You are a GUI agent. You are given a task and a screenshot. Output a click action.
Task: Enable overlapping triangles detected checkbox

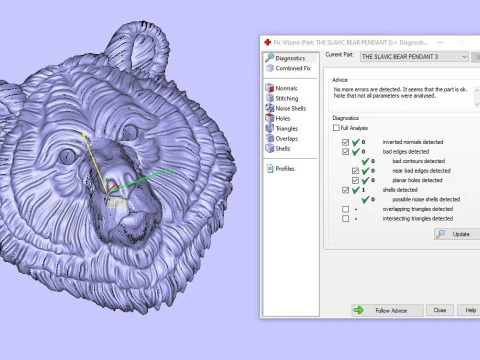(345, 209)
